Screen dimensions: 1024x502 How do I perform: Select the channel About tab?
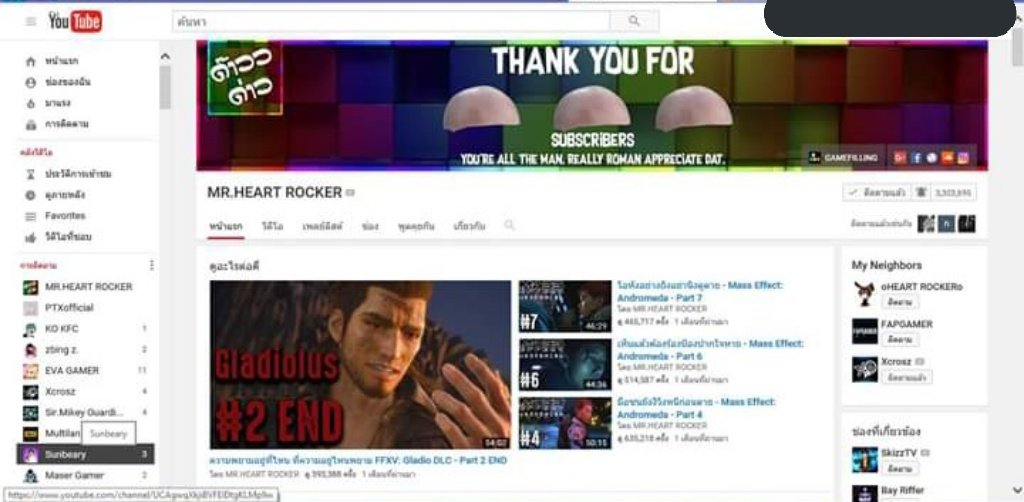point(469,226)
